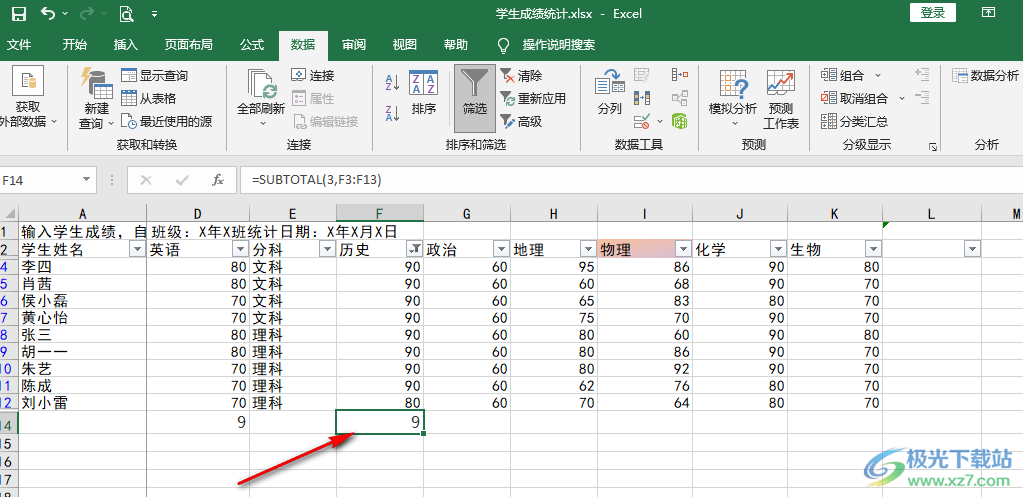This screenshot has height=497, width=1023.
Task: Click the Name Box showing F14
Action: 39,180
